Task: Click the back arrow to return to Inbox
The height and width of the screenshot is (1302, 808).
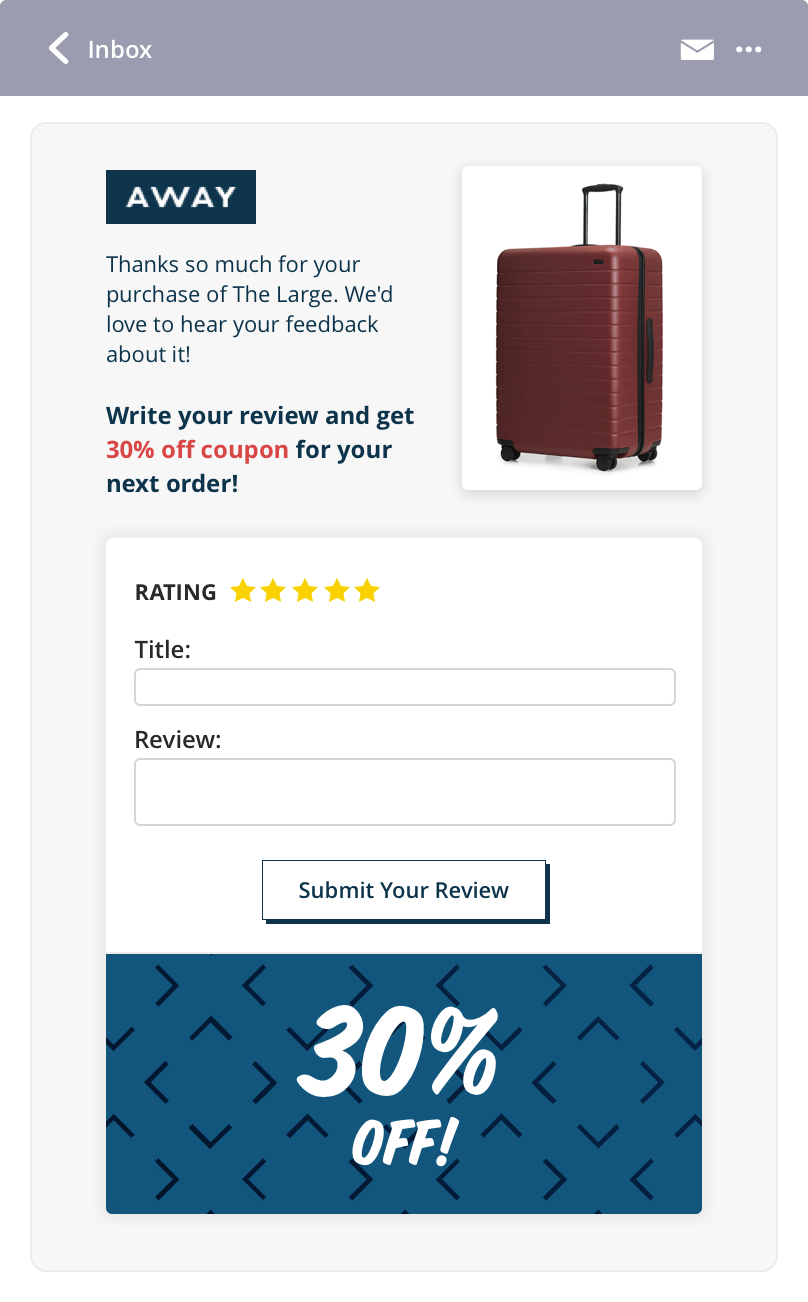Action: coord(57,48)
